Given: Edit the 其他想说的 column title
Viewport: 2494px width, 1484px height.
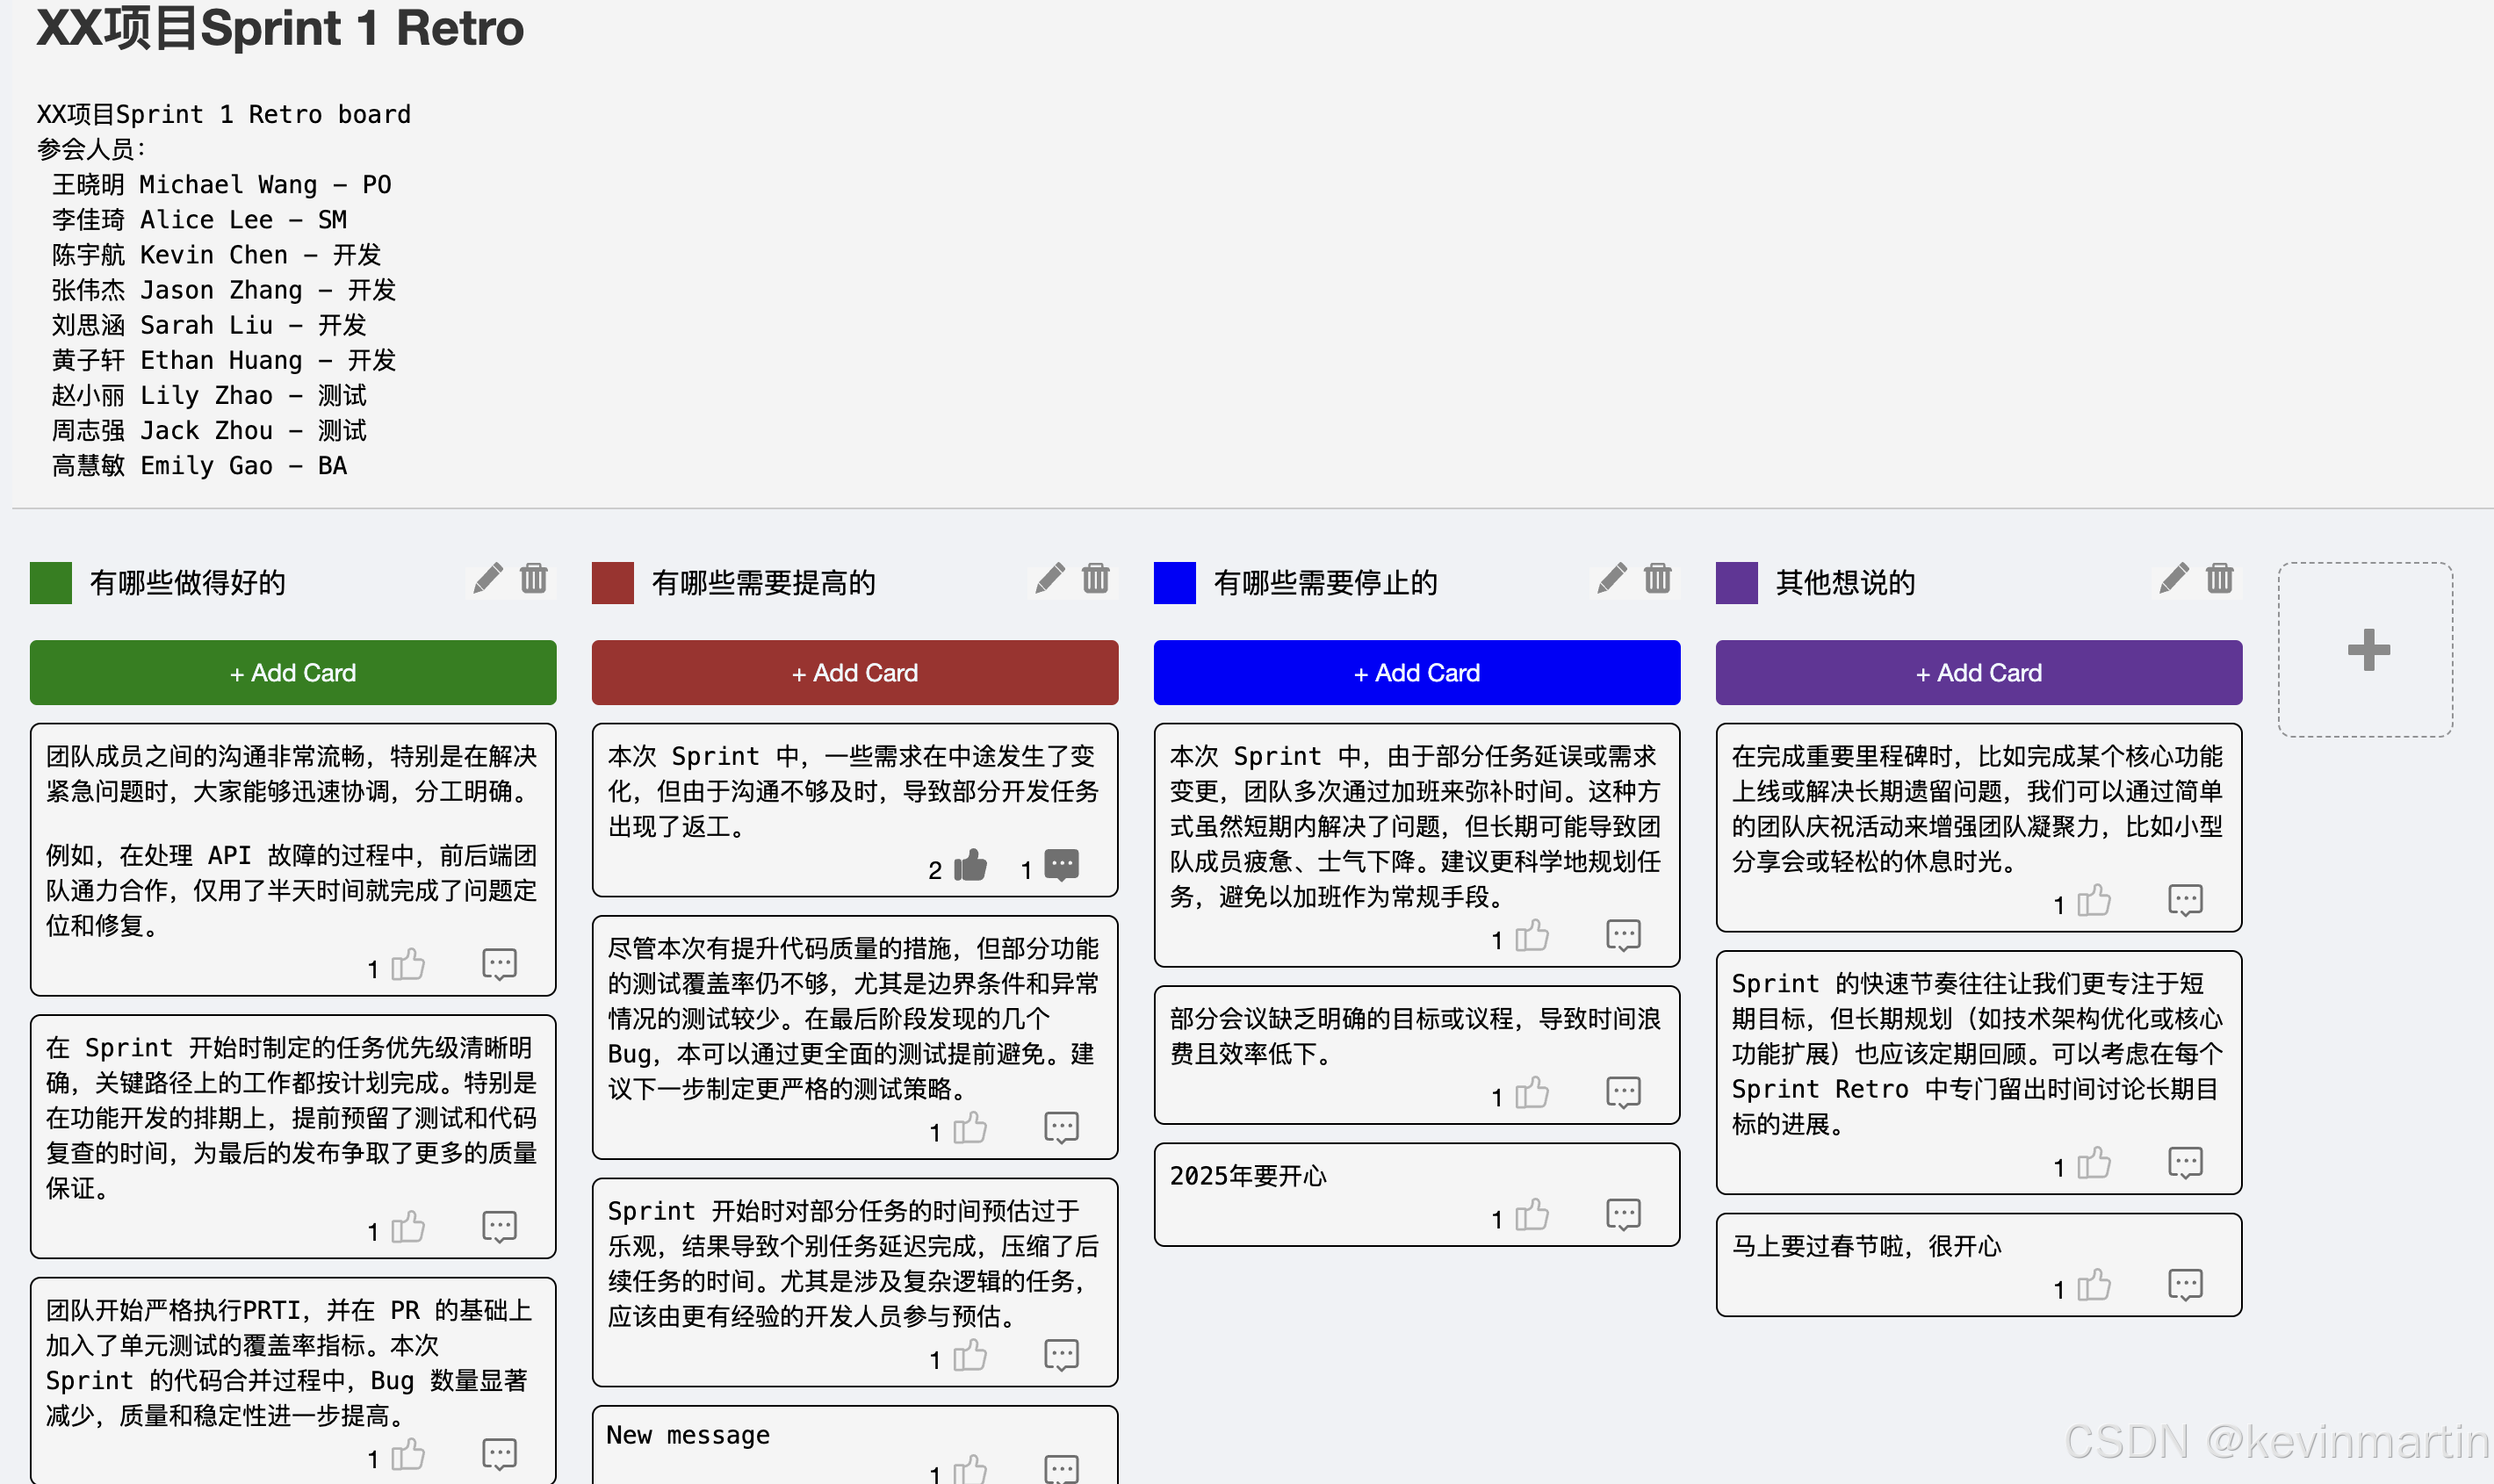Looking at the screenshot, I should point(2173,579).
